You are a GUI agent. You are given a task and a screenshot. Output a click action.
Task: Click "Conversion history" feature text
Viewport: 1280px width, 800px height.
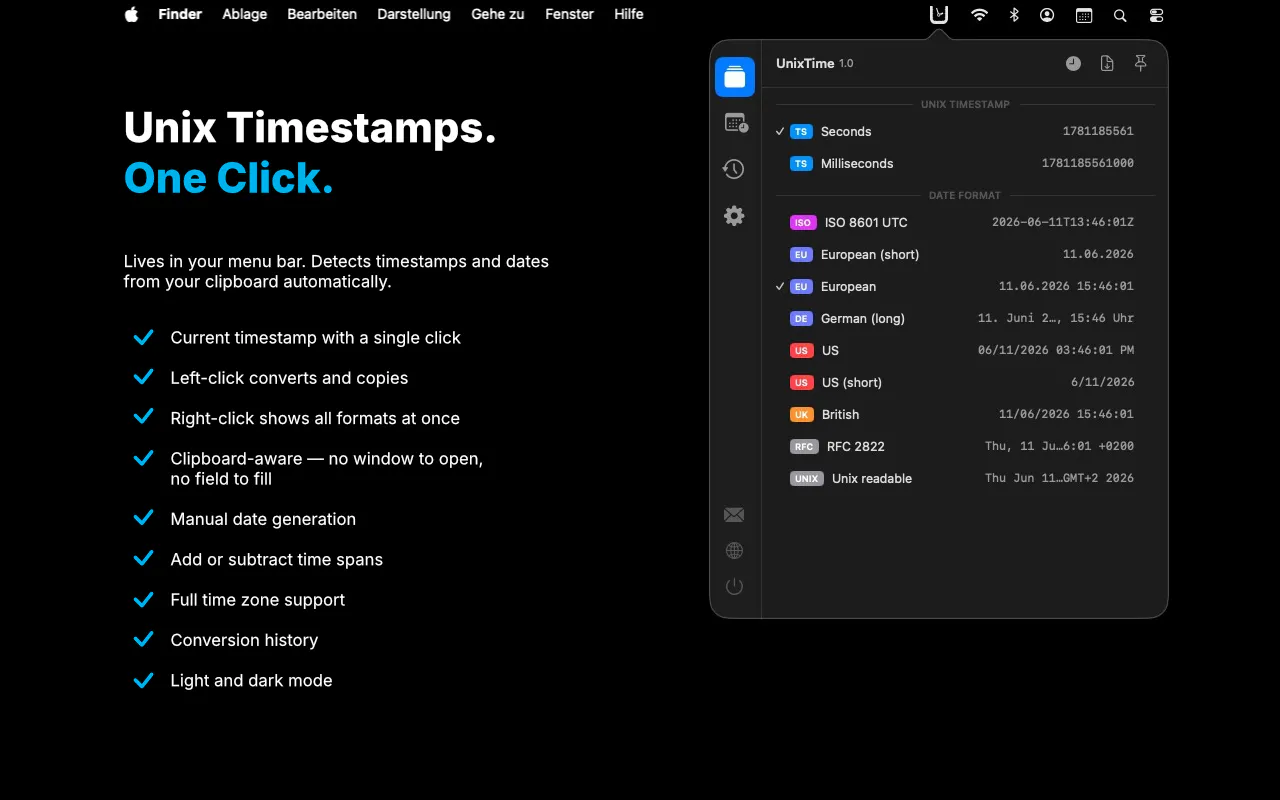coord(244,640)
